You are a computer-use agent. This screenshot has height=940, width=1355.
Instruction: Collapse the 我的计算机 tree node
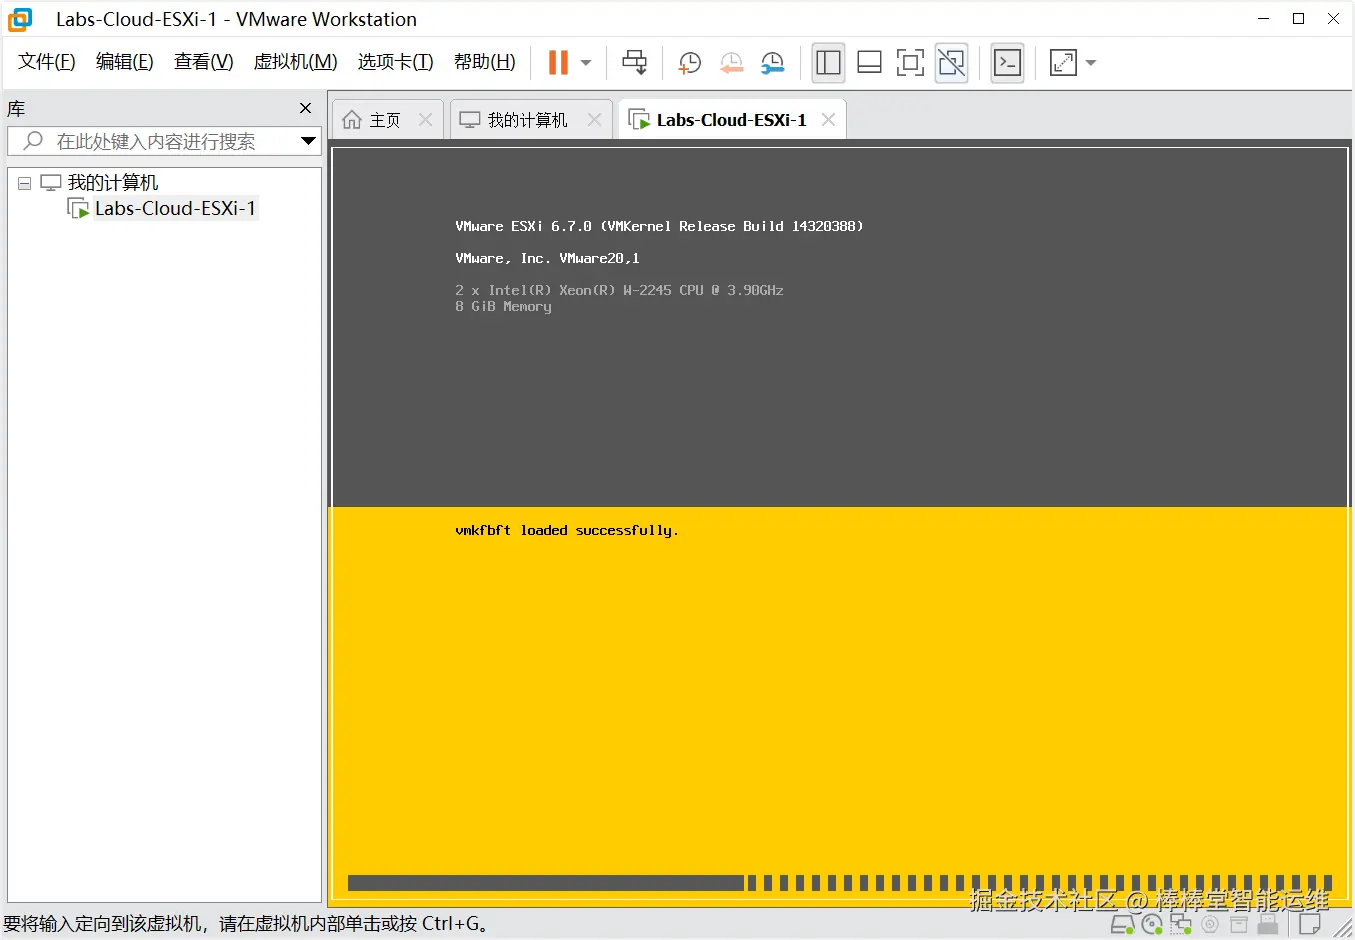[x=24, y=184]
